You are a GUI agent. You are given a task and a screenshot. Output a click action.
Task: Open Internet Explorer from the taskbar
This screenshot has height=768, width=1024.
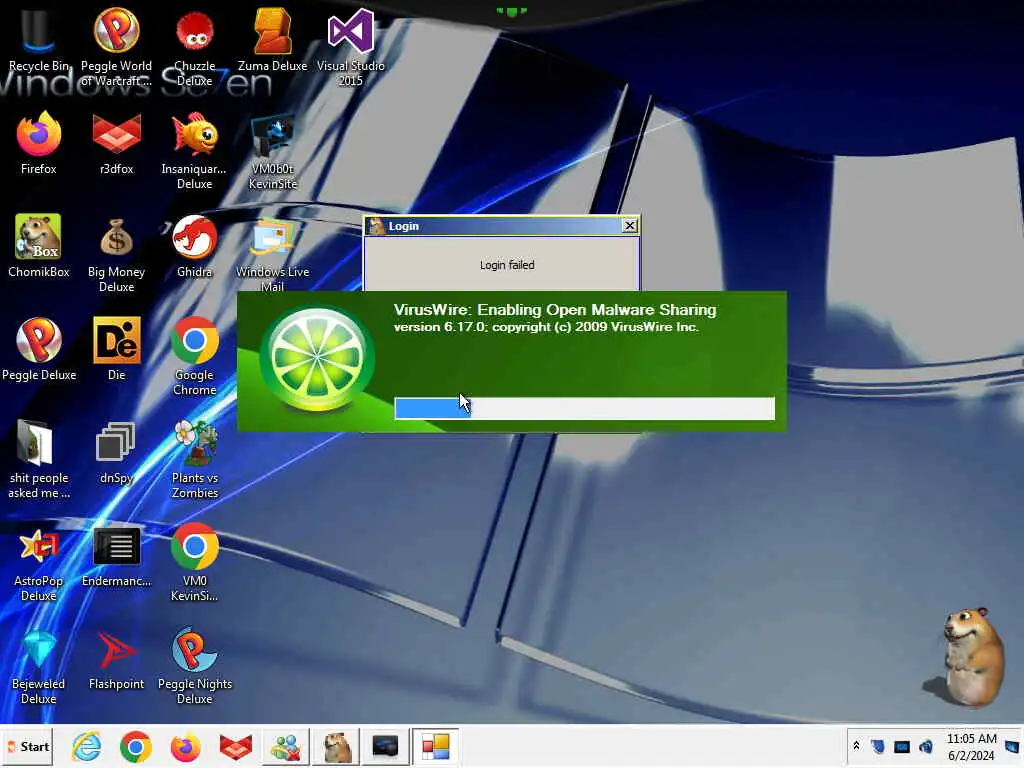86,746
